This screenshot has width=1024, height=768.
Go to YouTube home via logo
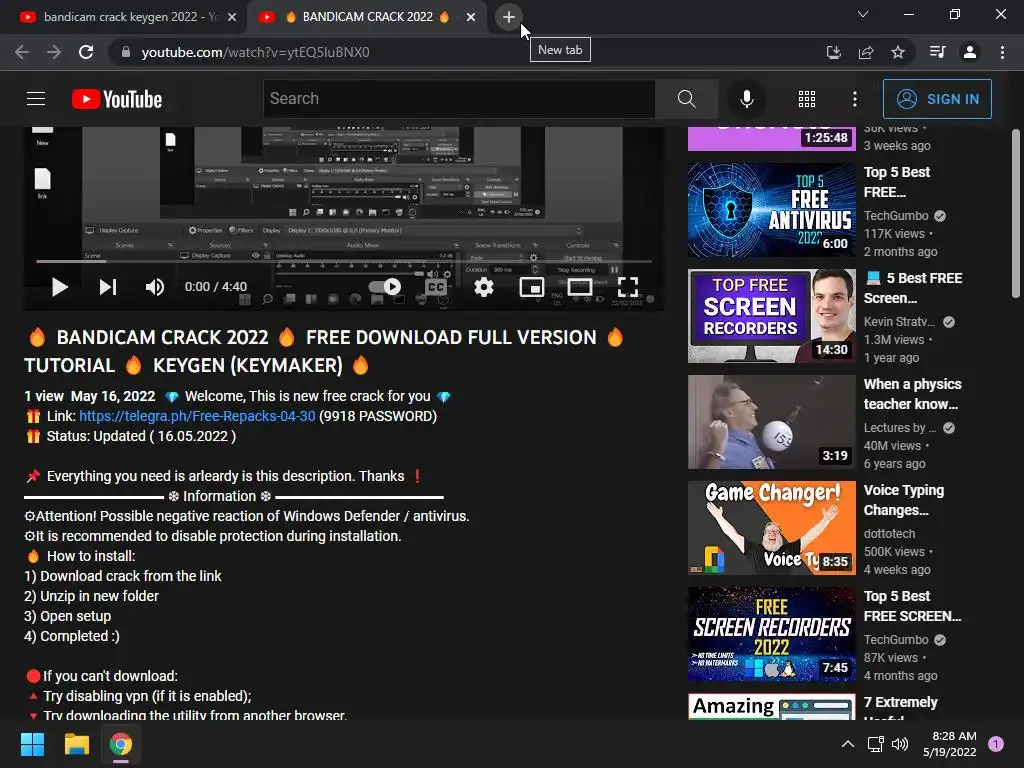[117, 99]
